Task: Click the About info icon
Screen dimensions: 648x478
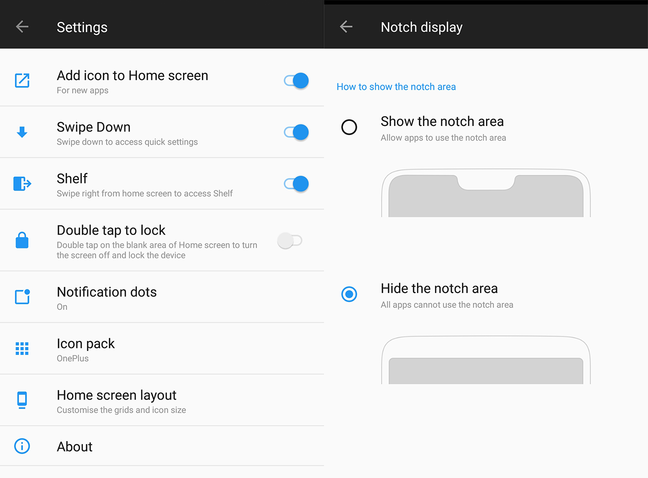Action: click(22, 446)
